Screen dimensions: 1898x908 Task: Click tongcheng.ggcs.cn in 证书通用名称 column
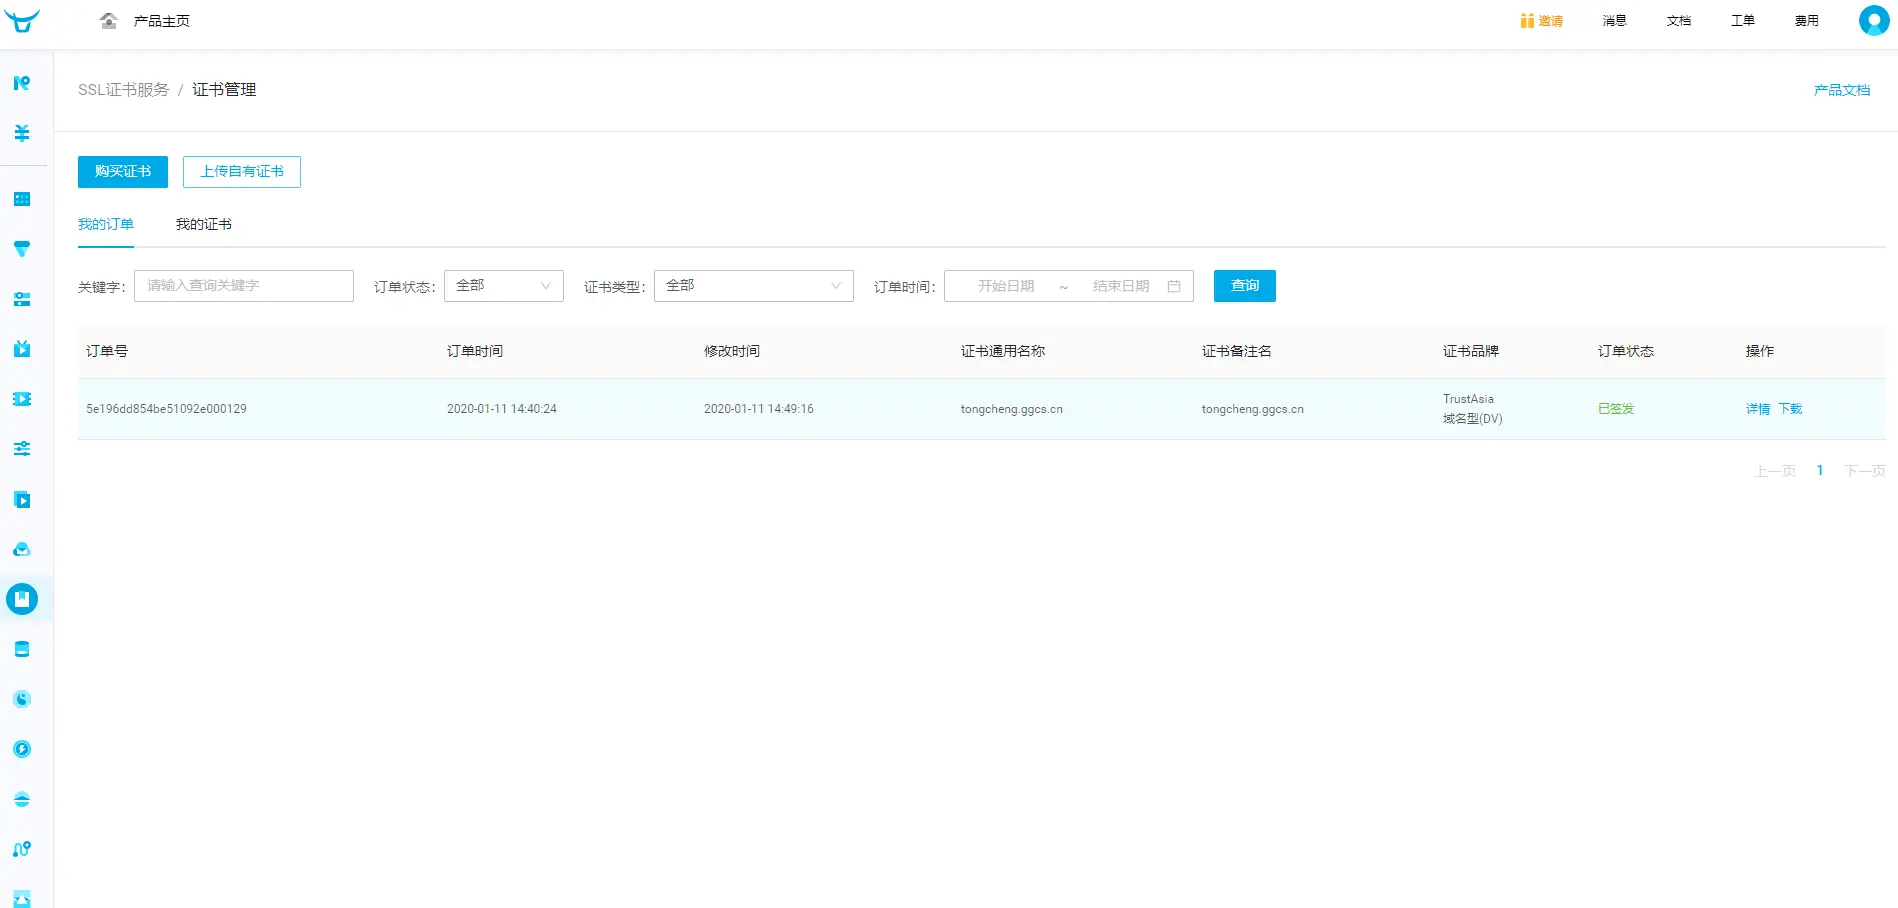pyautogui.click(x=1012, y=409)
